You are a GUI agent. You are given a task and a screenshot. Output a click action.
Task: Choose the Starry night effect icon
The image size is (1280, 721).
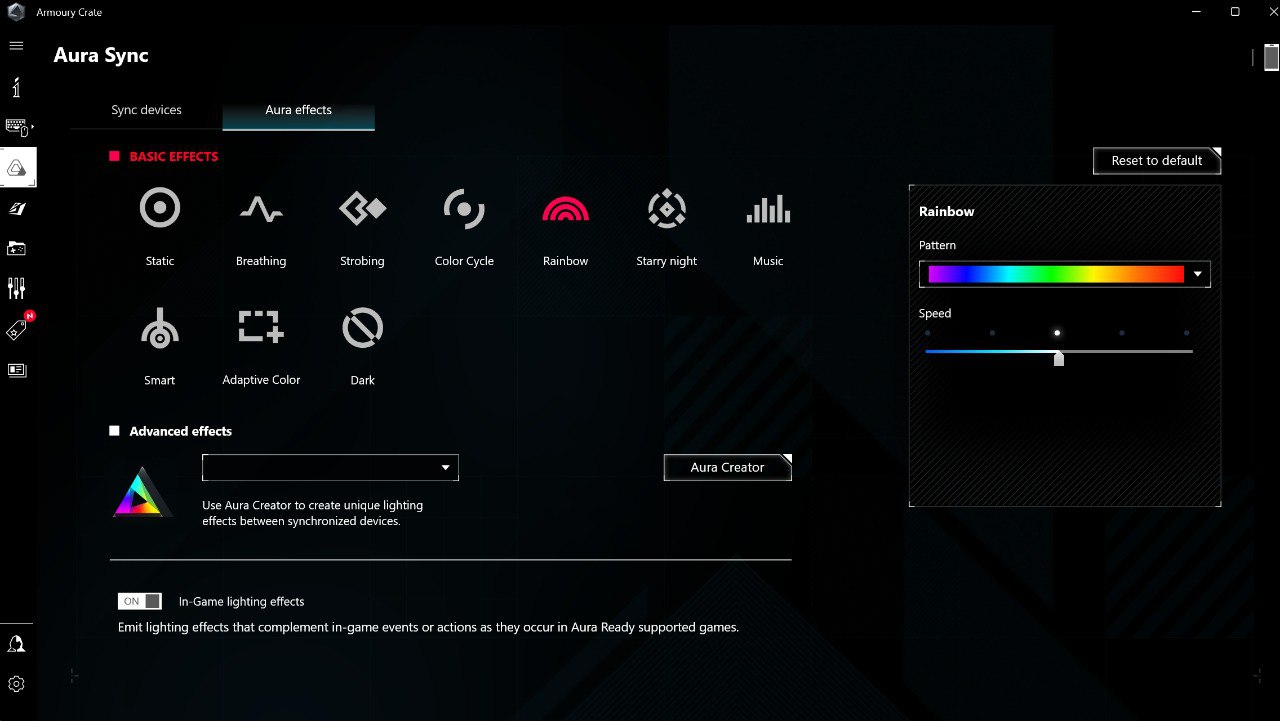click(667, 208)
